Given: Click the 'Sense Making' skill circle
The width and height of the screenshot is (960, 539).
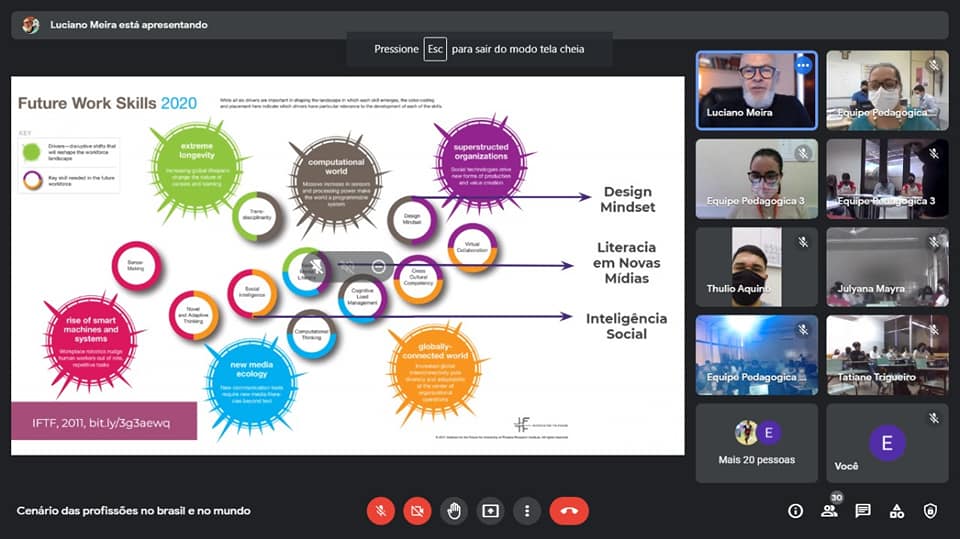Looking at the screenshot, I should (x=136, y=266).
